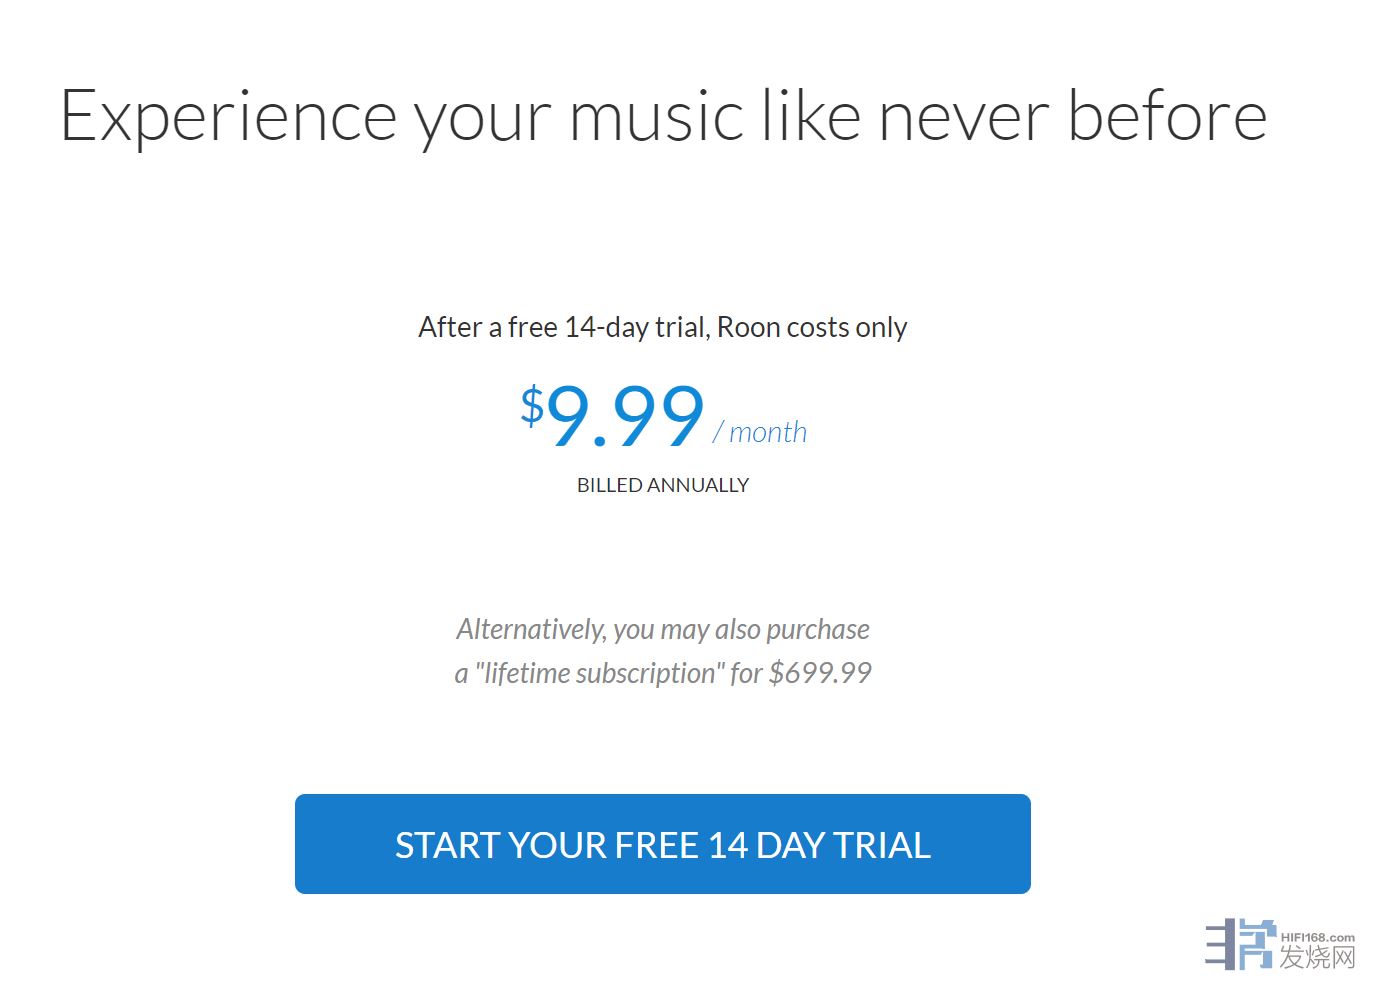
Task: Click the word "Experience" in the headline
Action: (229, 117)
